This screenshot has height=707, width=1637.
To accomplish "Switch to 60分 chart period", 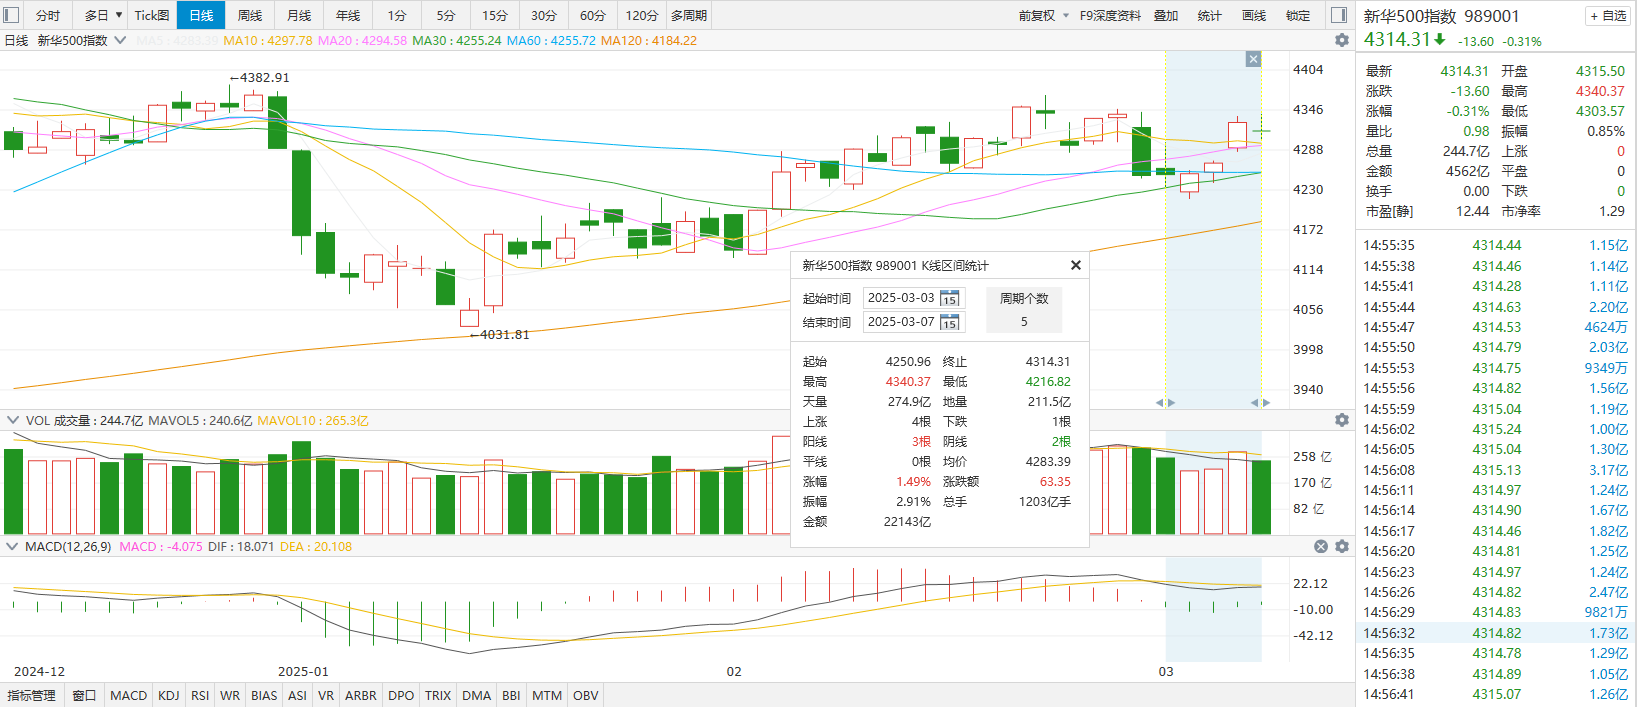I will tap(593, 15).
